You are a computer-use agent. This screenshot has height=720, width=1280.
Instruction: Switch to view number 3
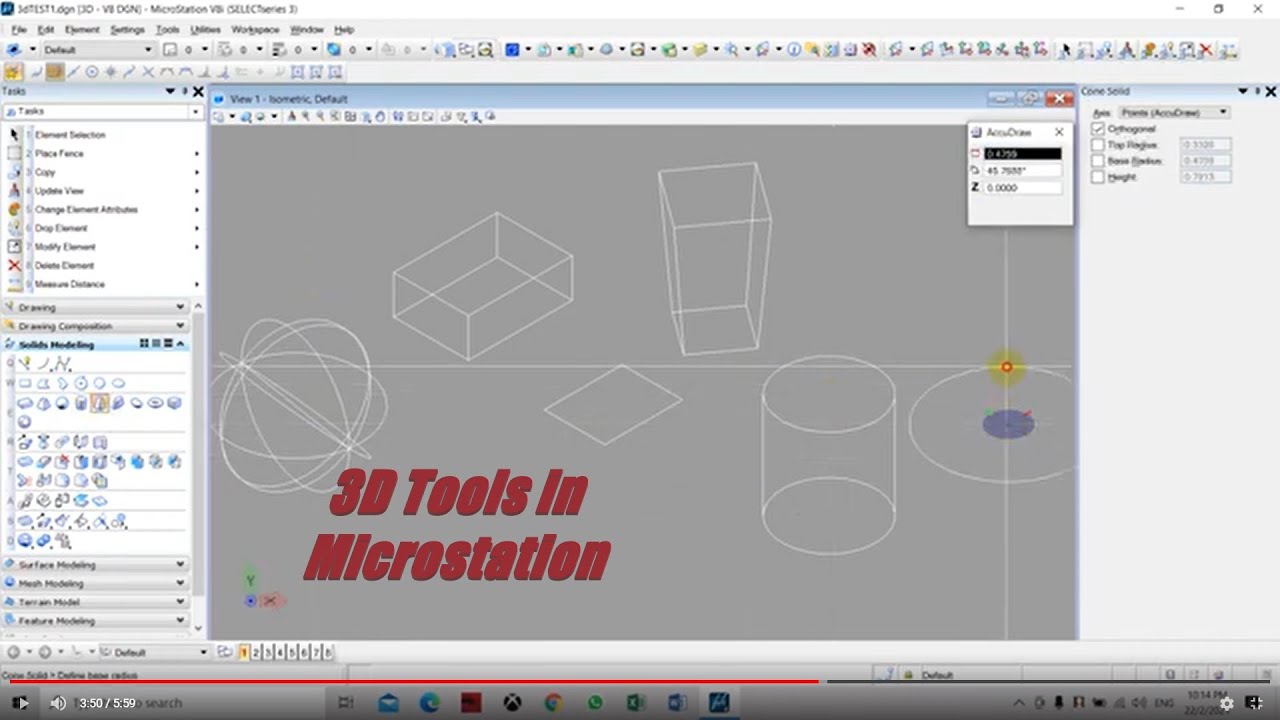coord(267,652)
